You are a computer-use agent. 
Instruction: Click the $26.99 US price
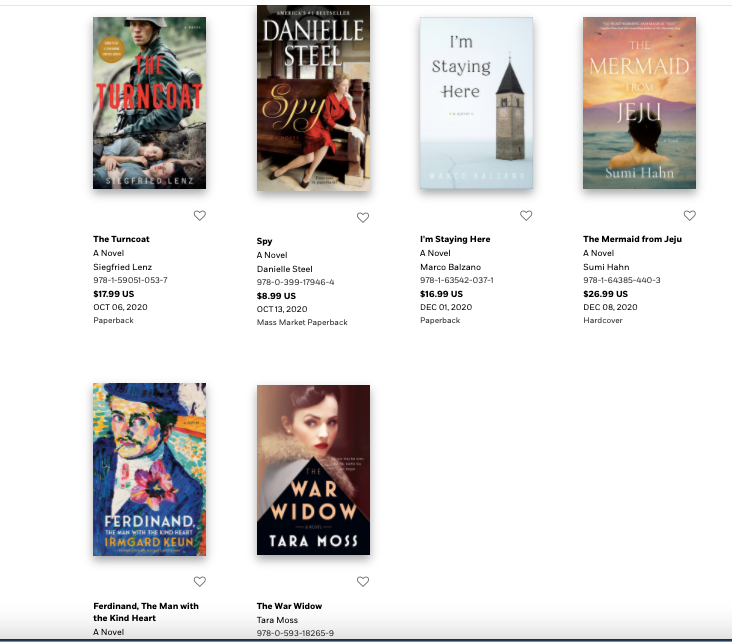(605, 294)
